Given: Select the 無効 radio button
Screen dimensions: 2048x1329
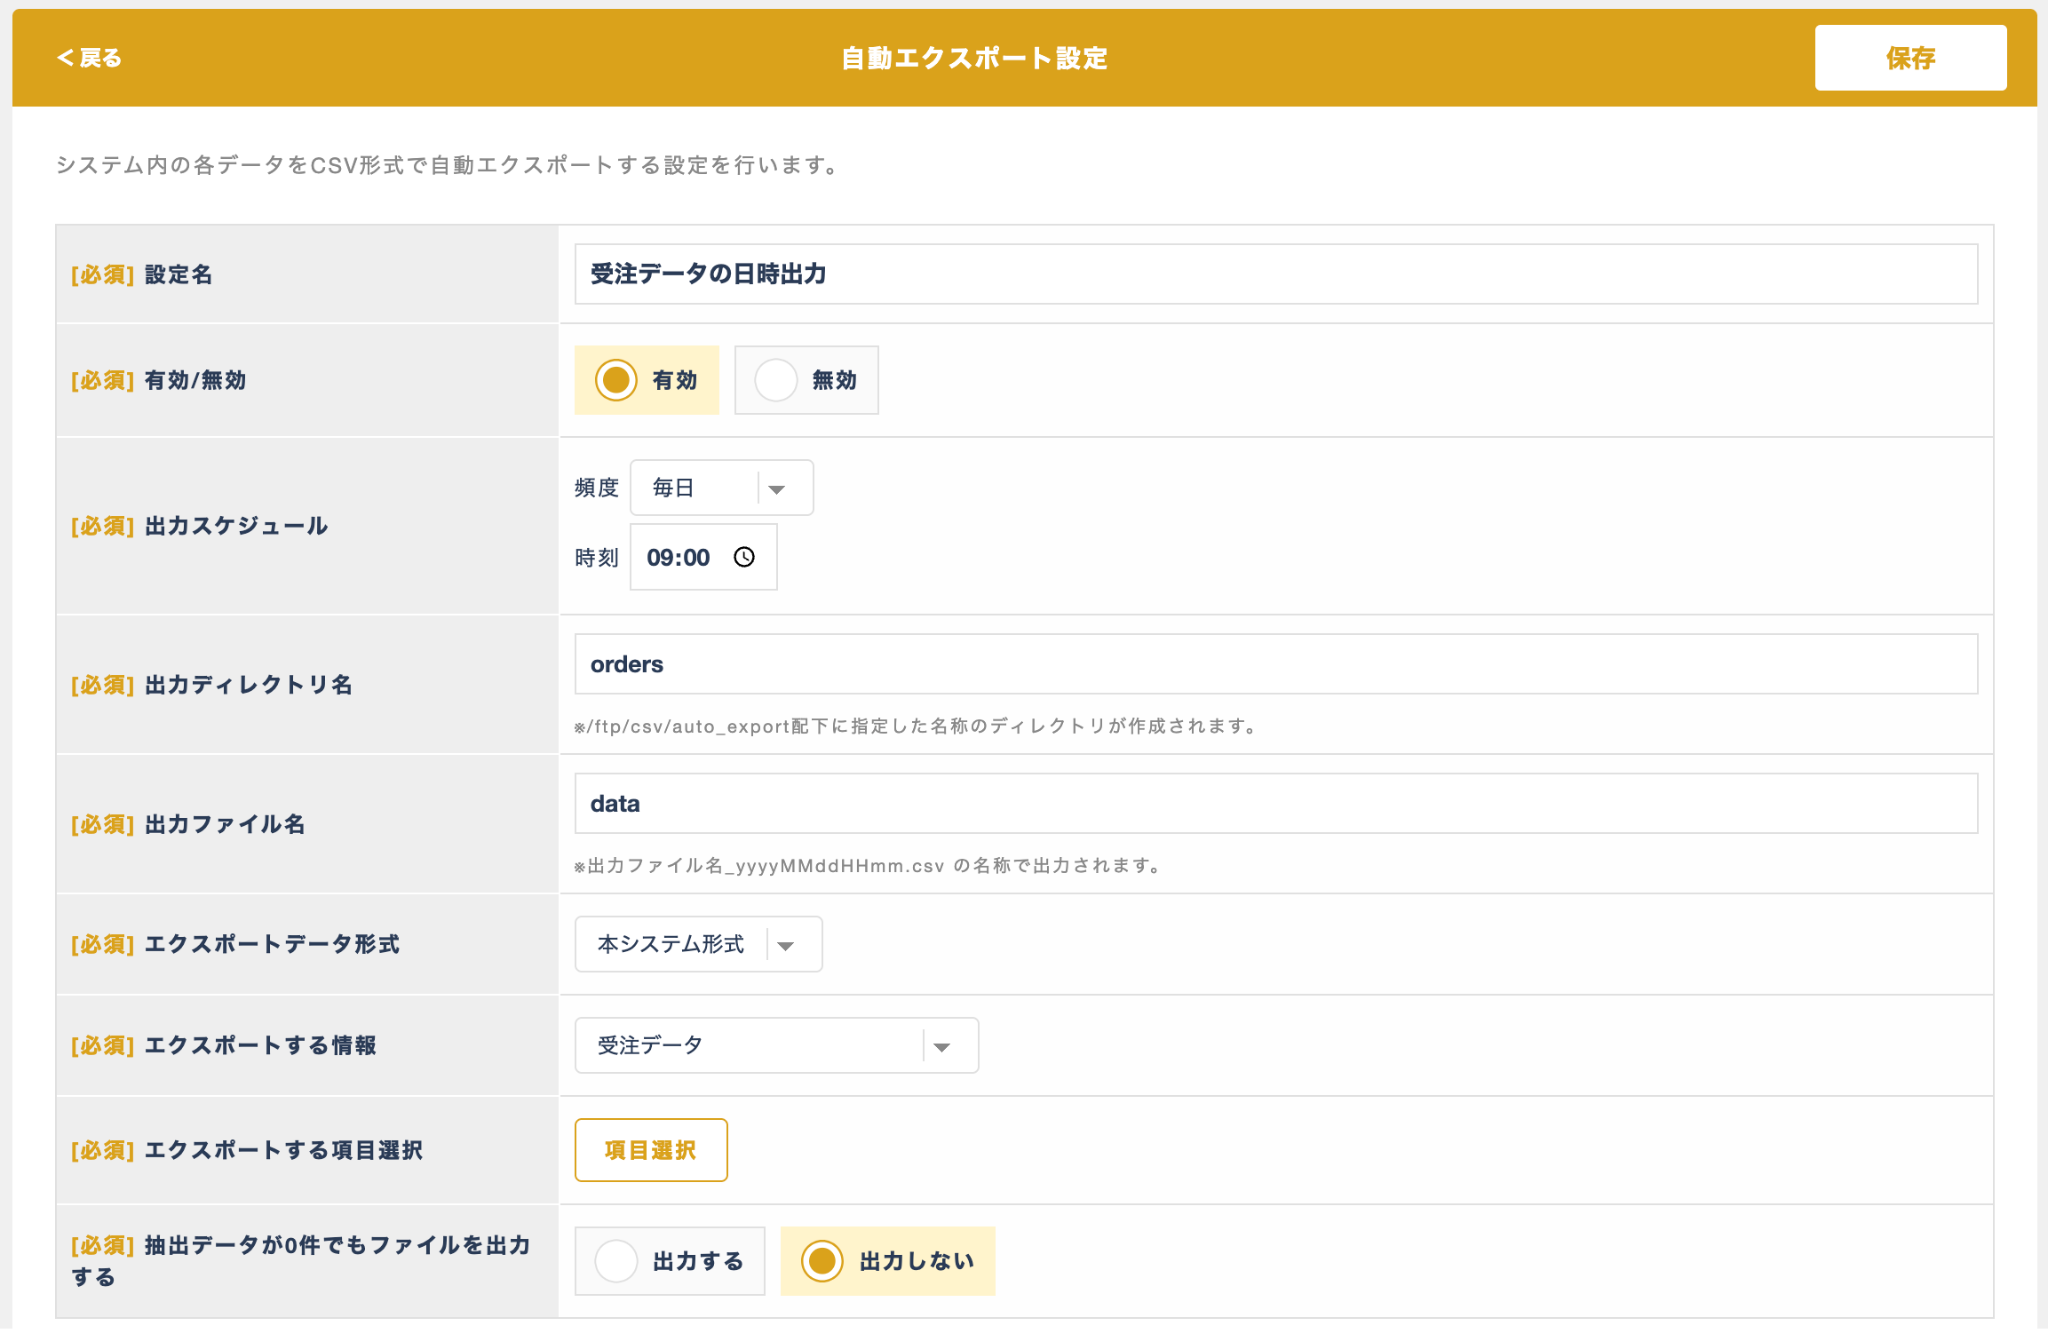Looking at the screenshot, I should 806,380.
